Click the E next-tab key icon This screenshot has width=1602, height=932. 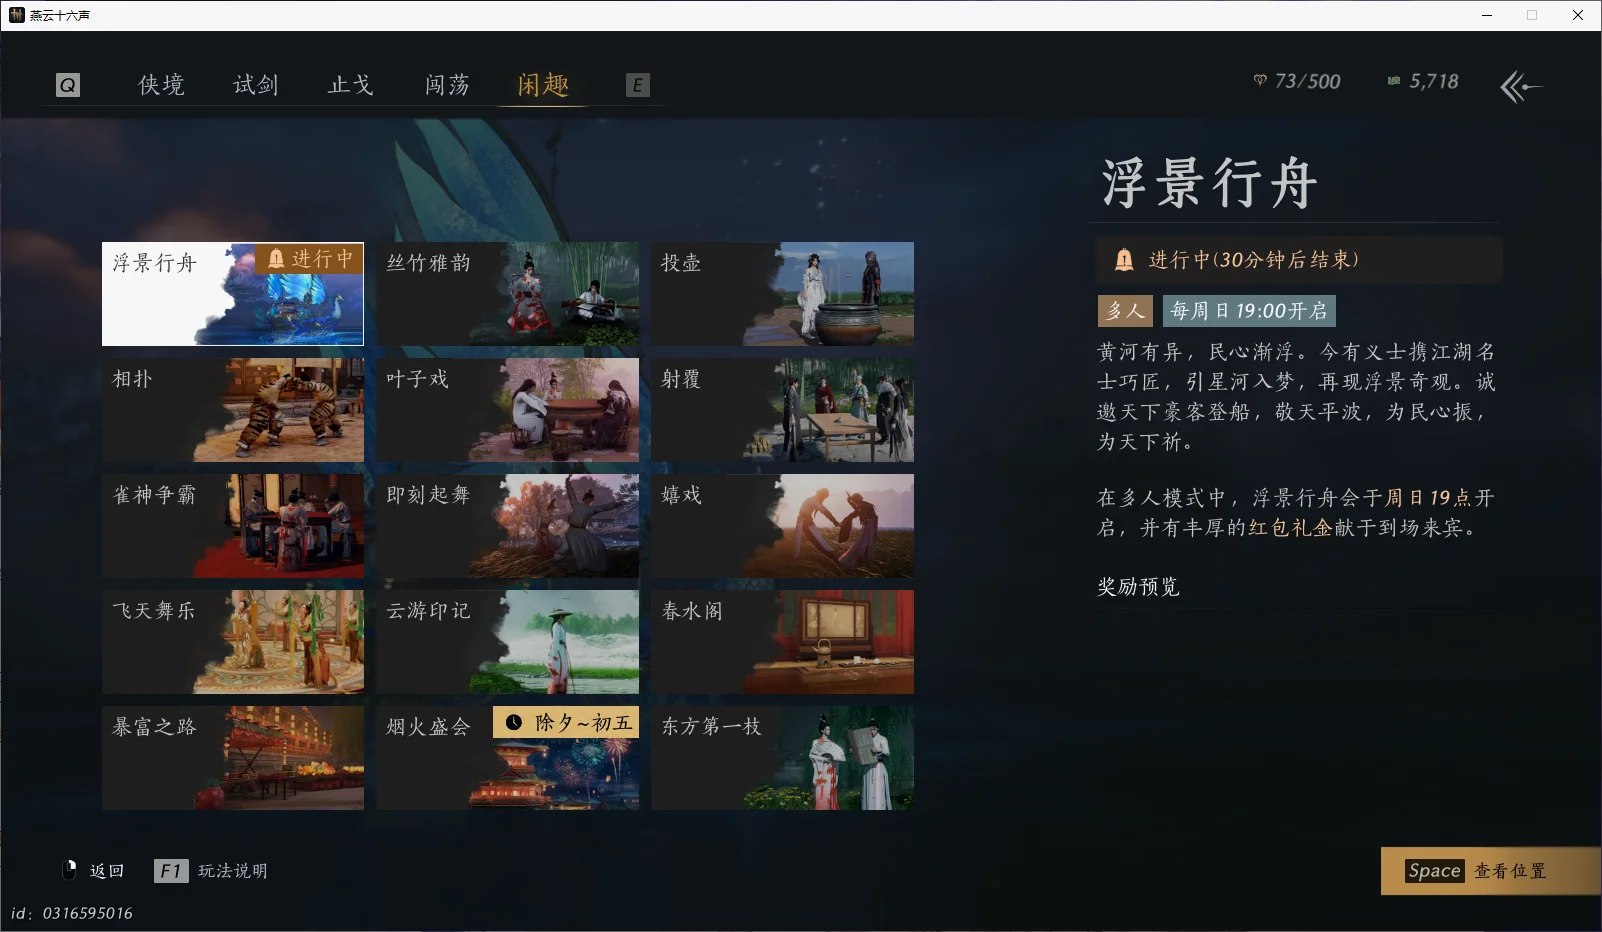click(x=637, y=85)
